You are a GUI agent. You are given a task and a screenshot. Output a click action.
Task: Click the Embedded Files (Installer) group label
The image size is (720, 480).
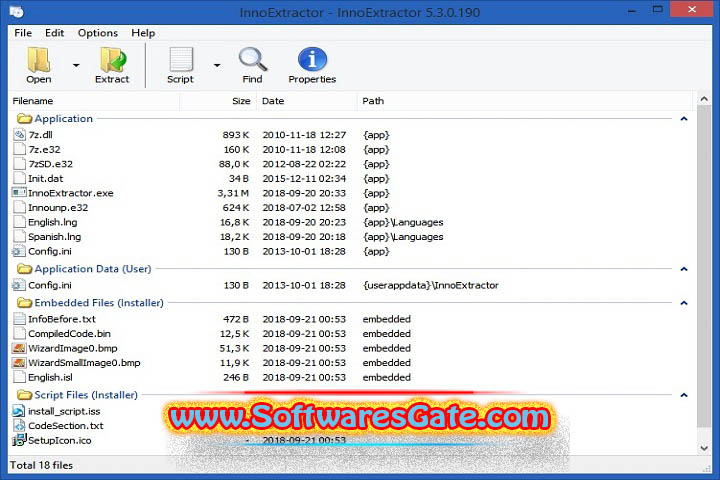(99, 303)
